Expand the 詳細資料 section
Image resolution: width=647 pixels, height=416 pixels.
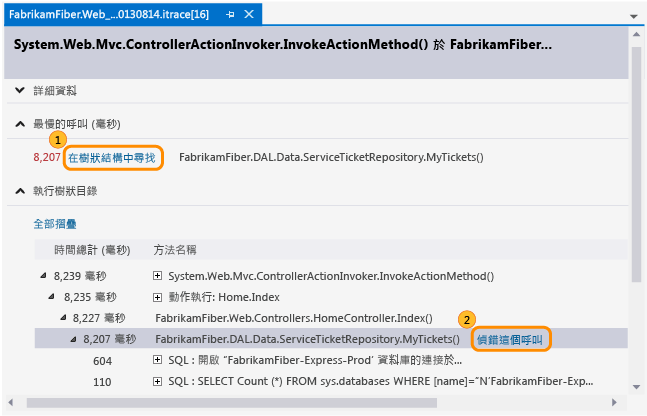click(x=20, y=90)
